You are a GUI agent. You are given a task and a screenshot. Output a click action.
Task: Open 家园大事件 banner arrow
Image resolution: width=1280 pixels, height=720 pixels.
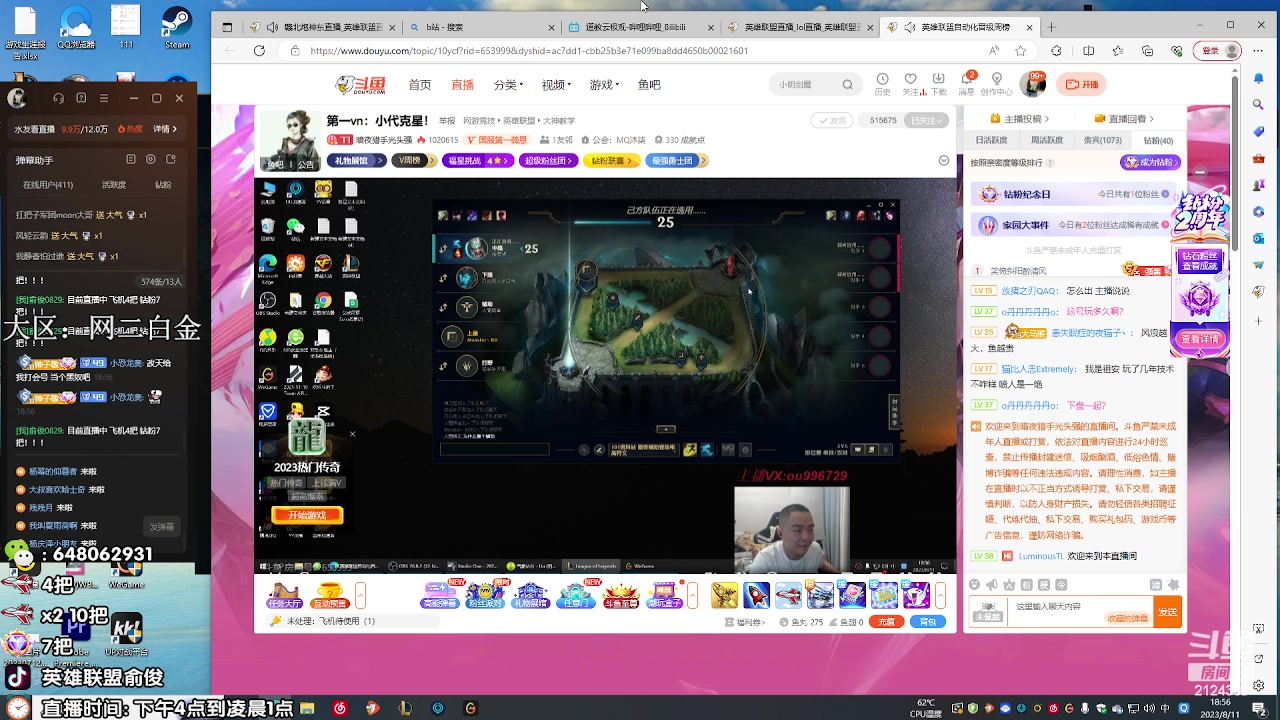(1164, 226)
